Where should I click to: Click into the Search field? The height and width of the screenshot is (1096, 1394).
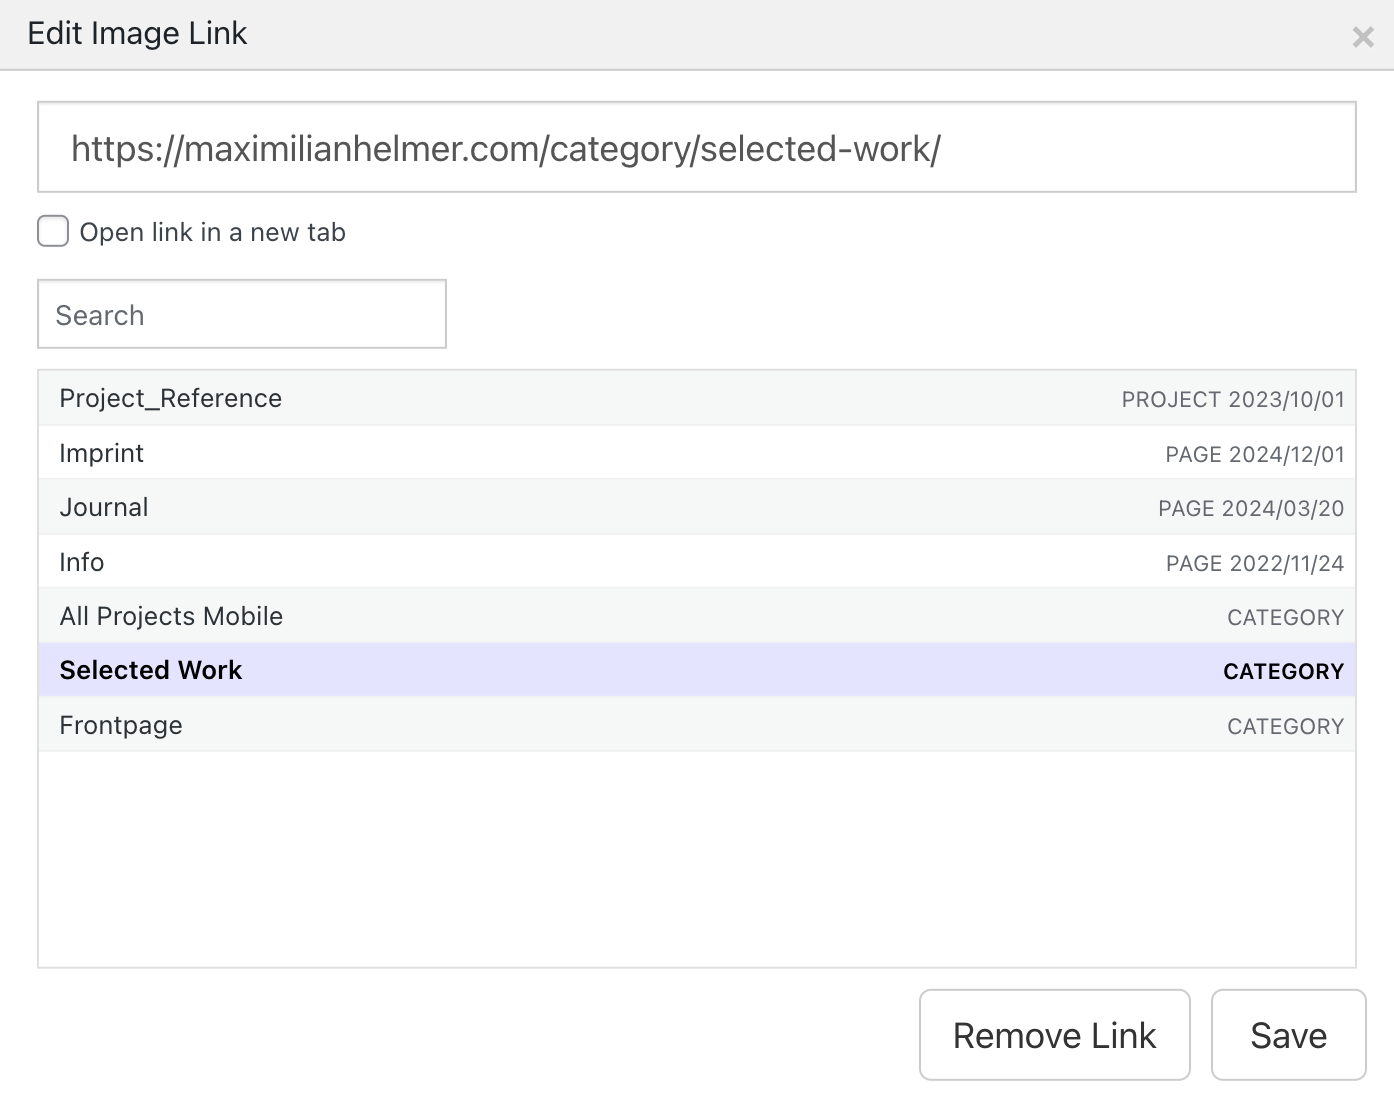[x=242, y=315]
